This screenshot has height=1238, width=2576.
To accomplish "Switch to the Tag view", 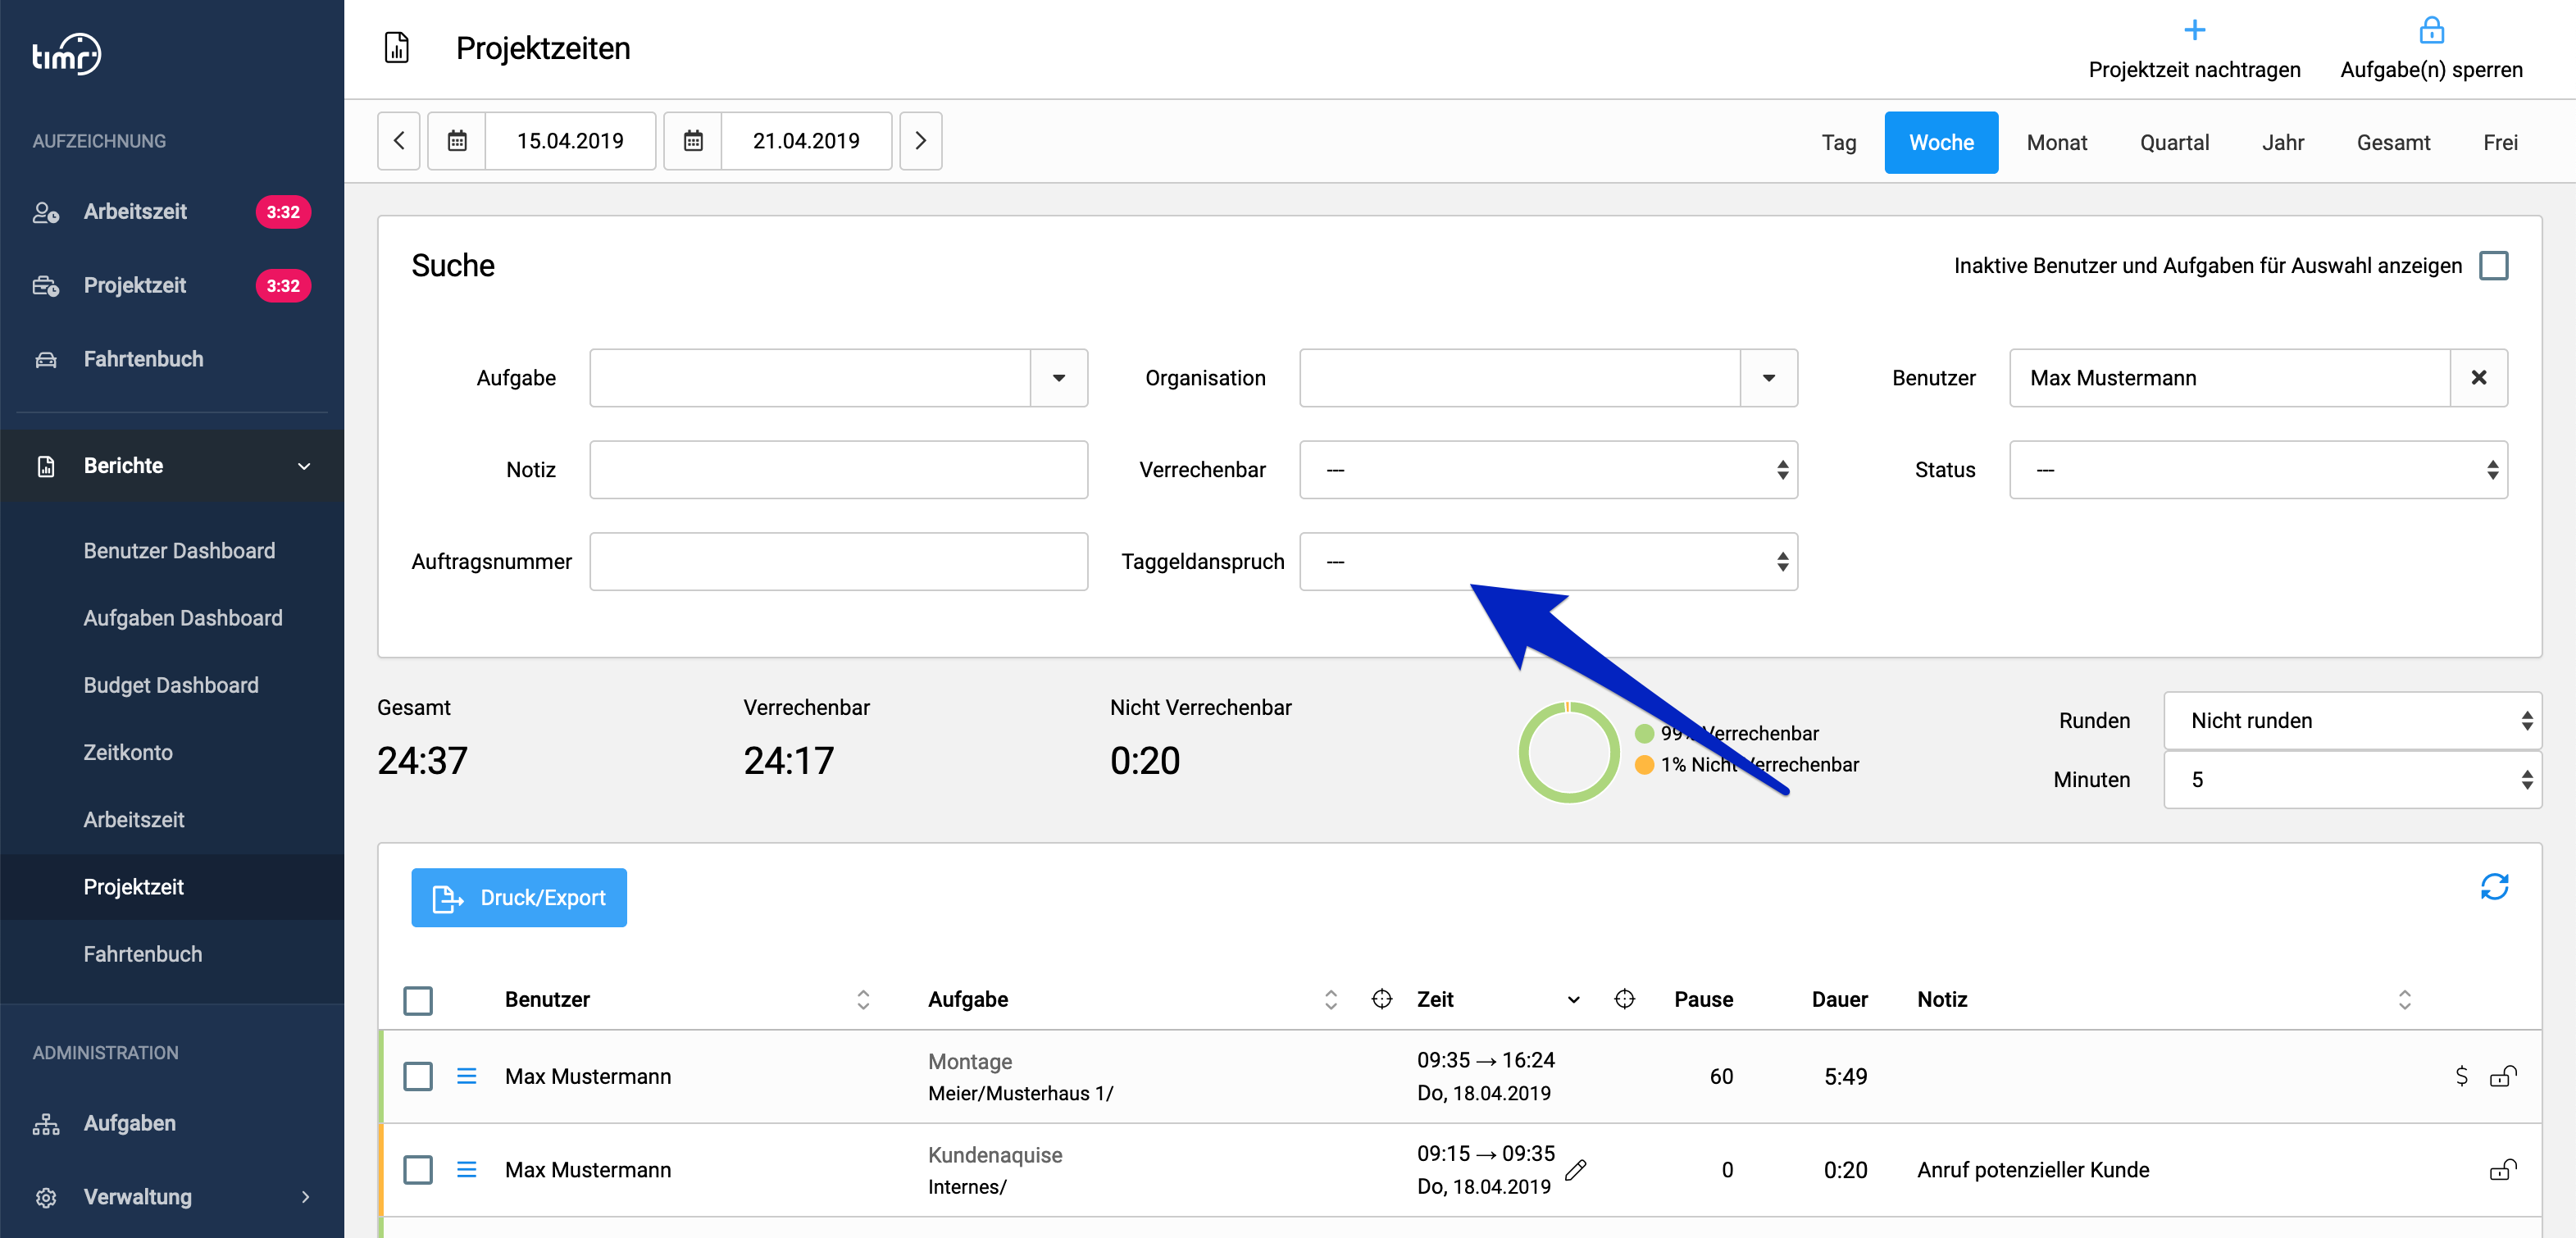I will (1838, 142).
